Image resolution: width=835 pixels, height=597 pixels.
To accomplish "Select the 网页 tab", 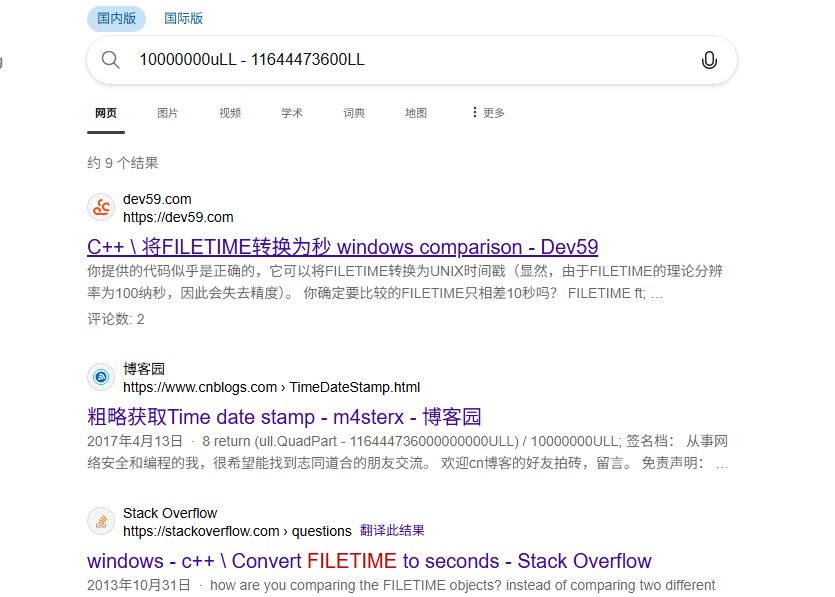I will [106, 113].
